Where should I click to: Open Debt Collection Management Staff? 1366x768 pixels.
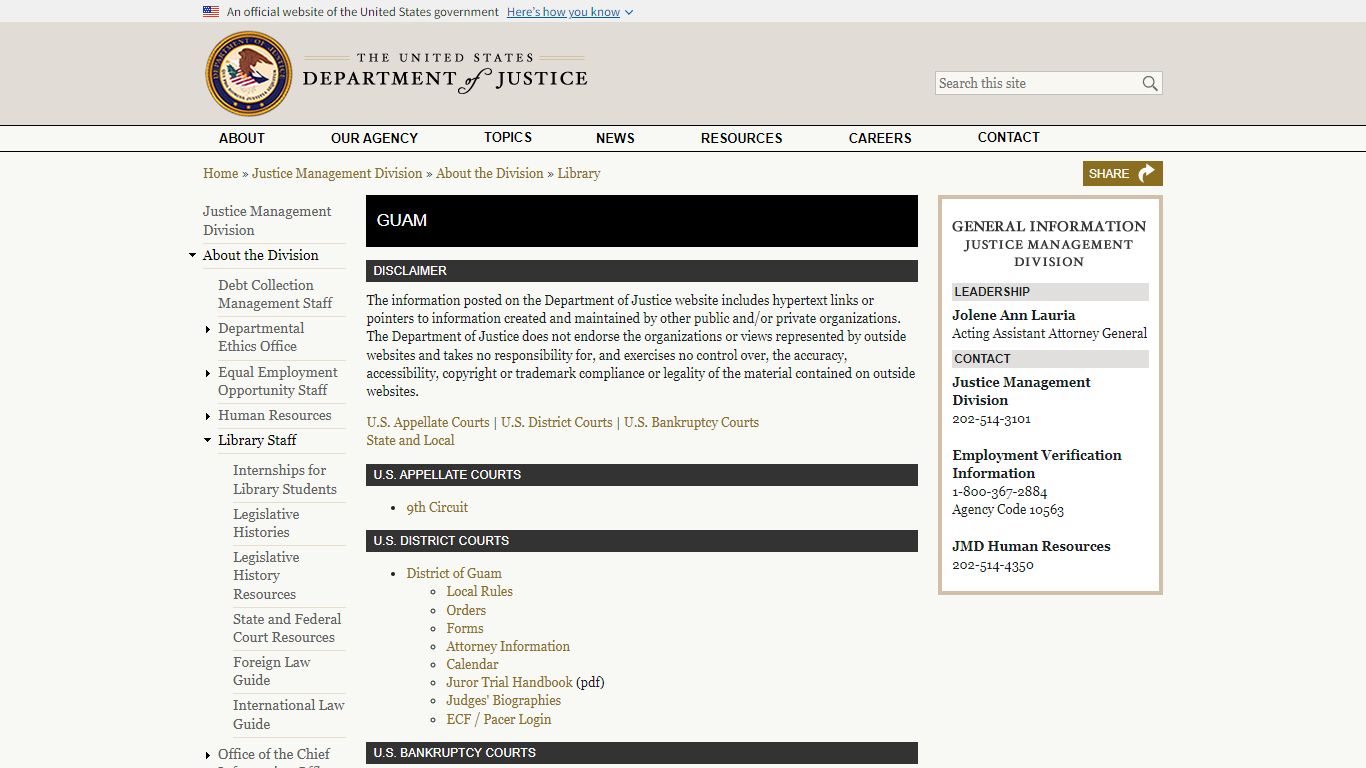coord(275,294)
